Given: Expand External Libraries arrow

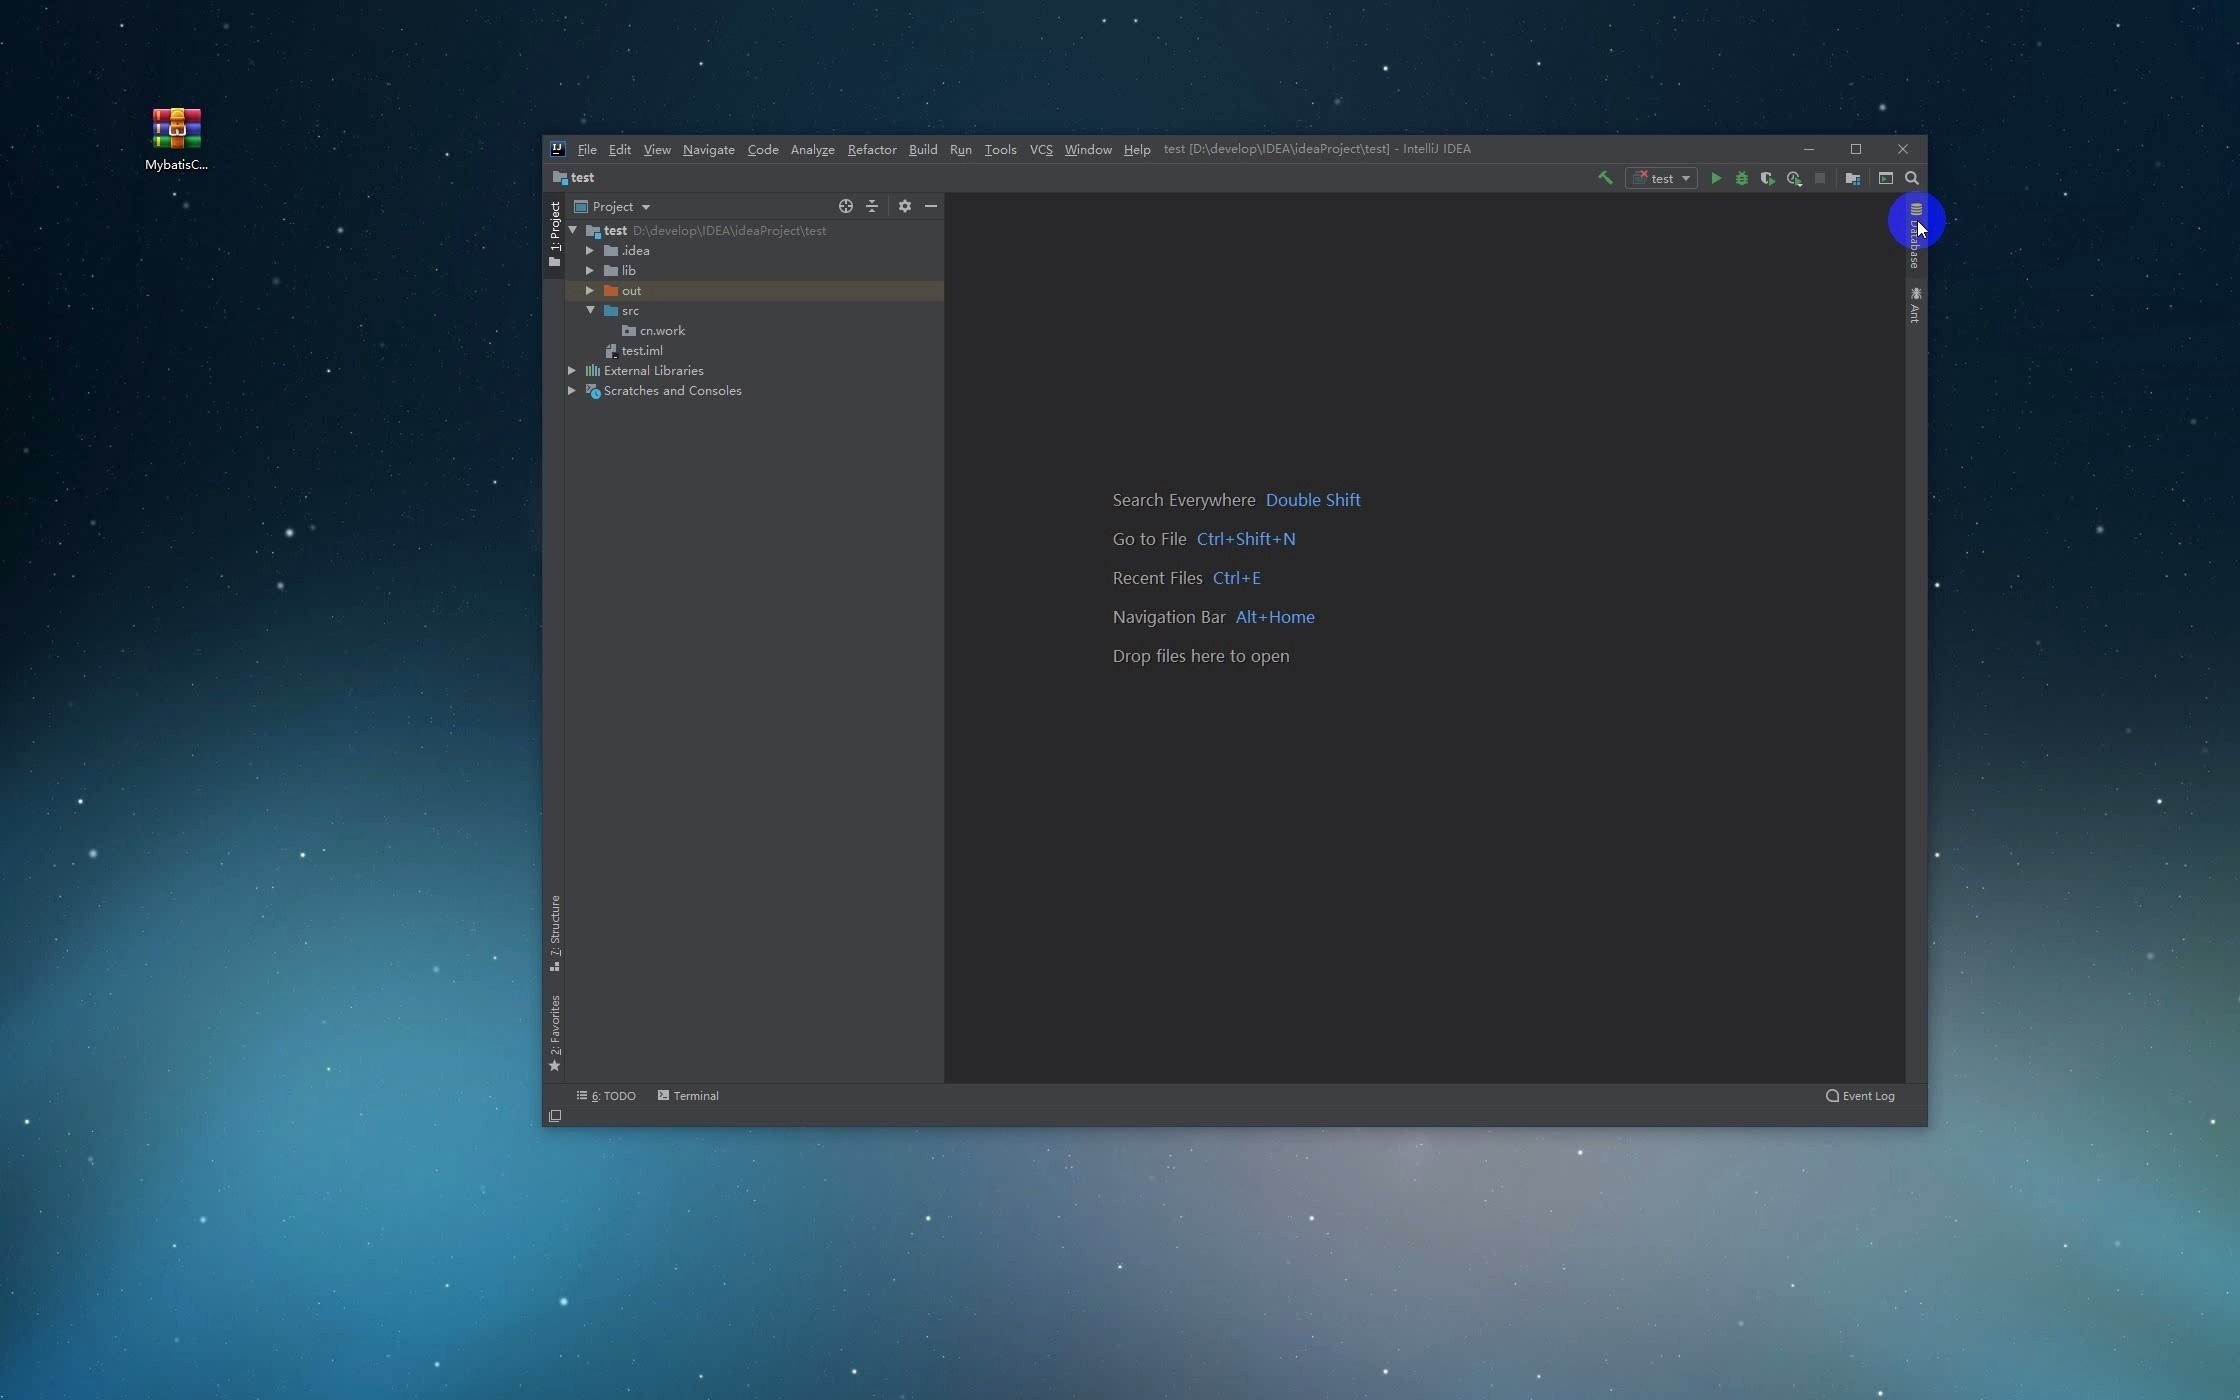Looking at the screenshot, I should pos(572,371).
